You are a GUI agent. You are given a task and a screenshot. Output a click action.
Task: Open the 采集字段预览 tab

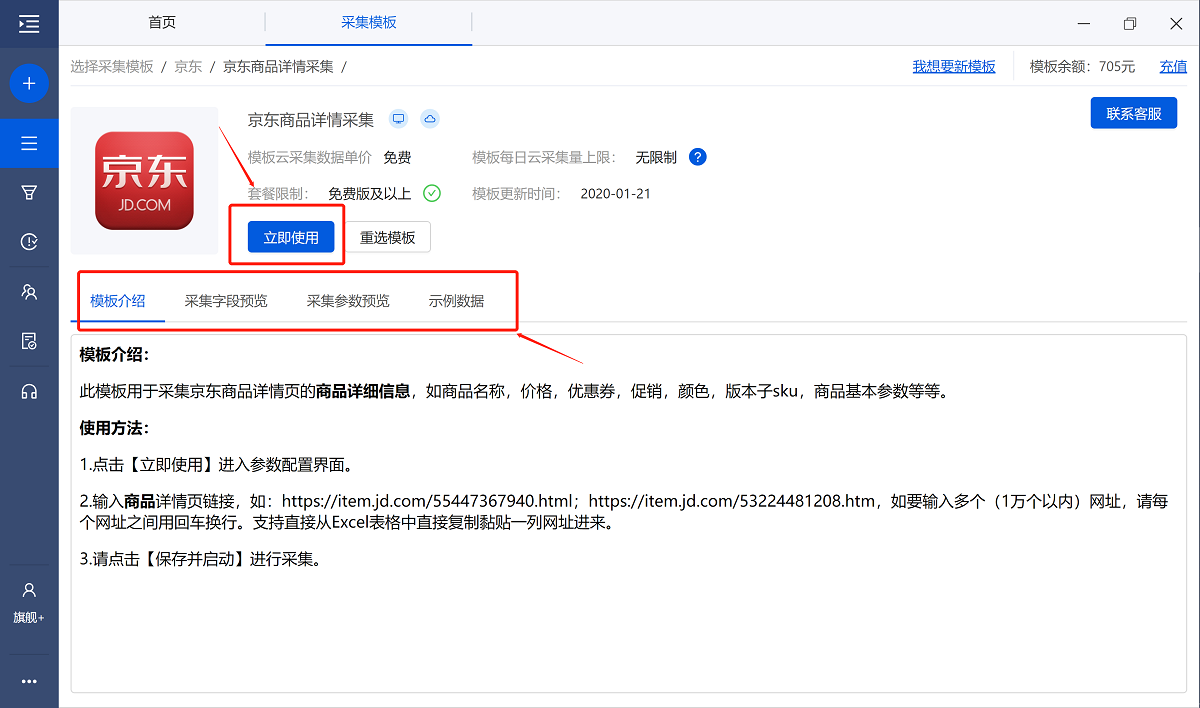(x=226, y=301)
